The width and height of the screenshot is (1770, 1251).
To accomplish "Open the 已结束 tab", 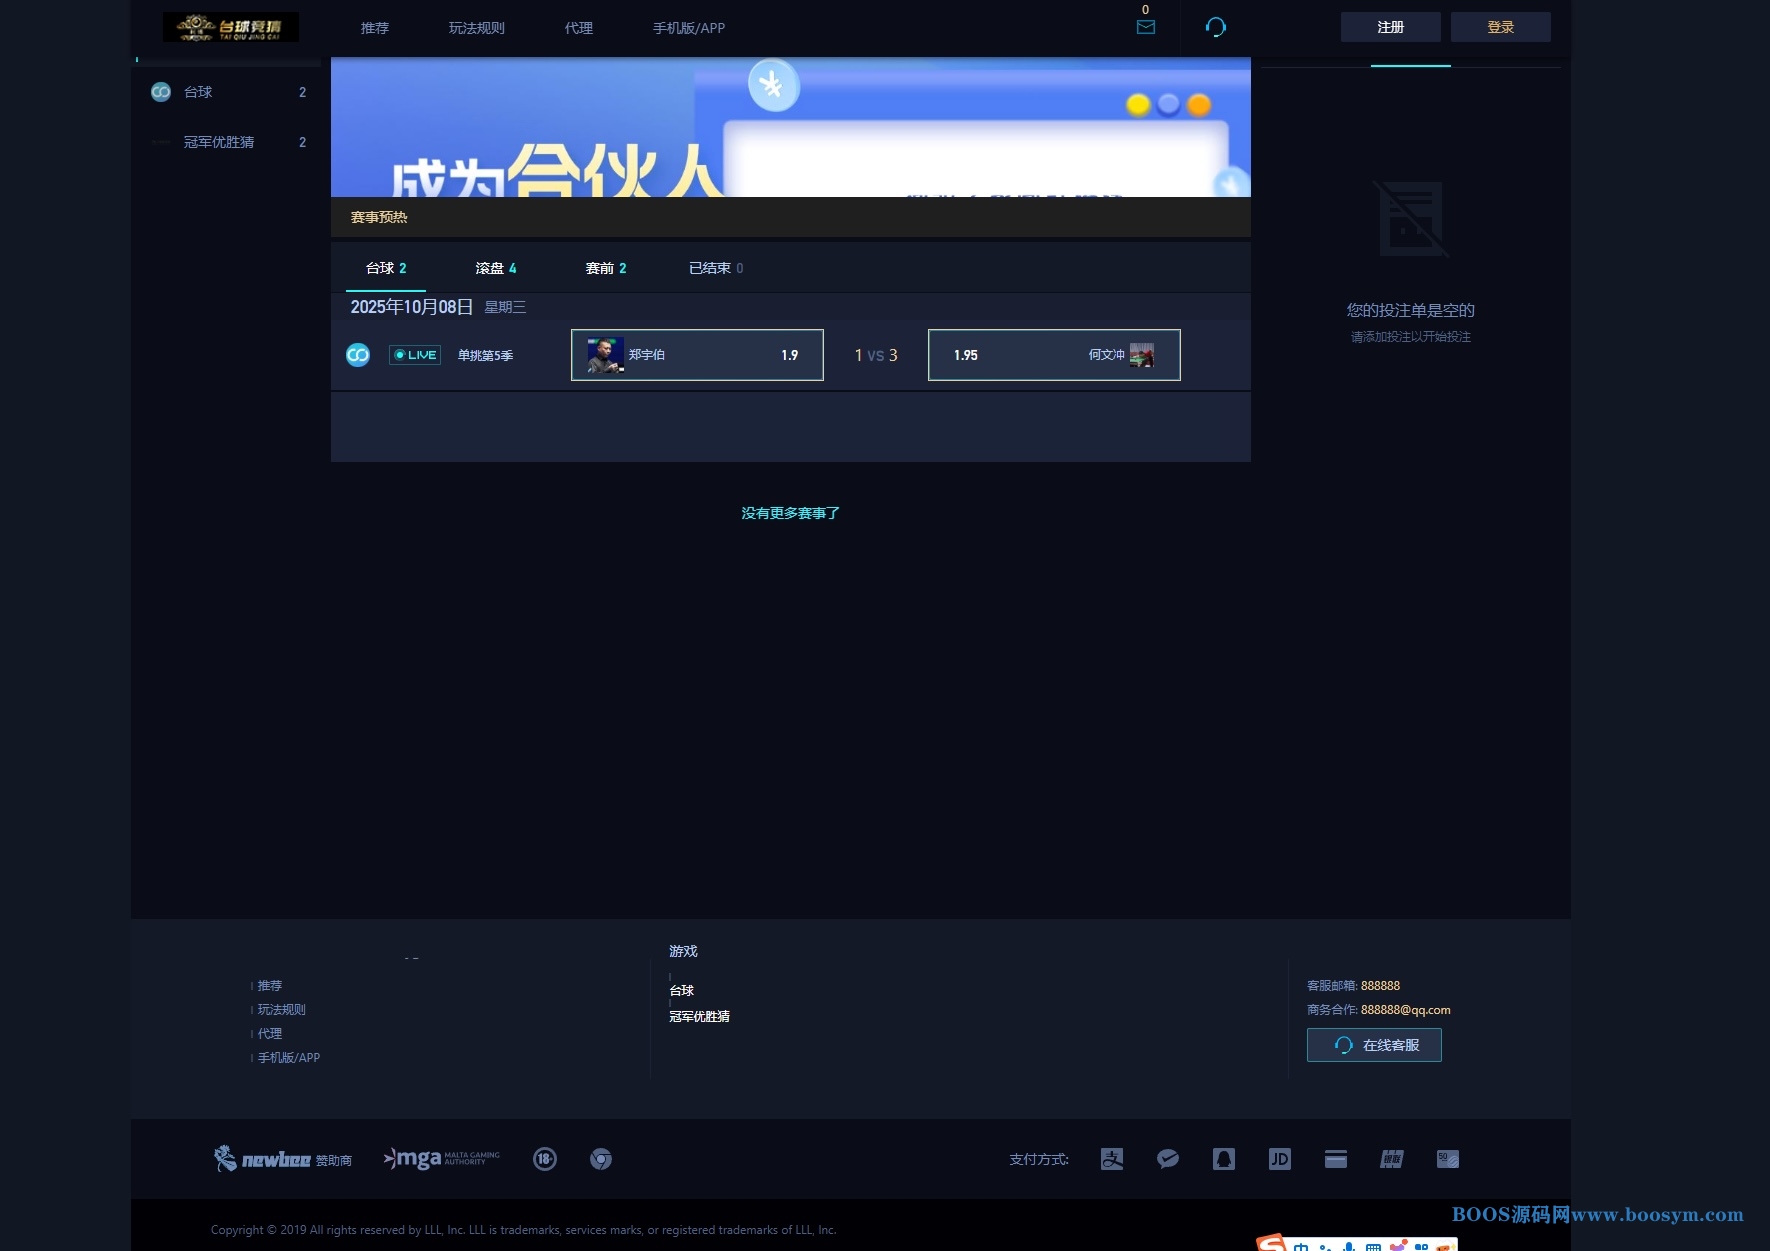I will pos(716,268).
